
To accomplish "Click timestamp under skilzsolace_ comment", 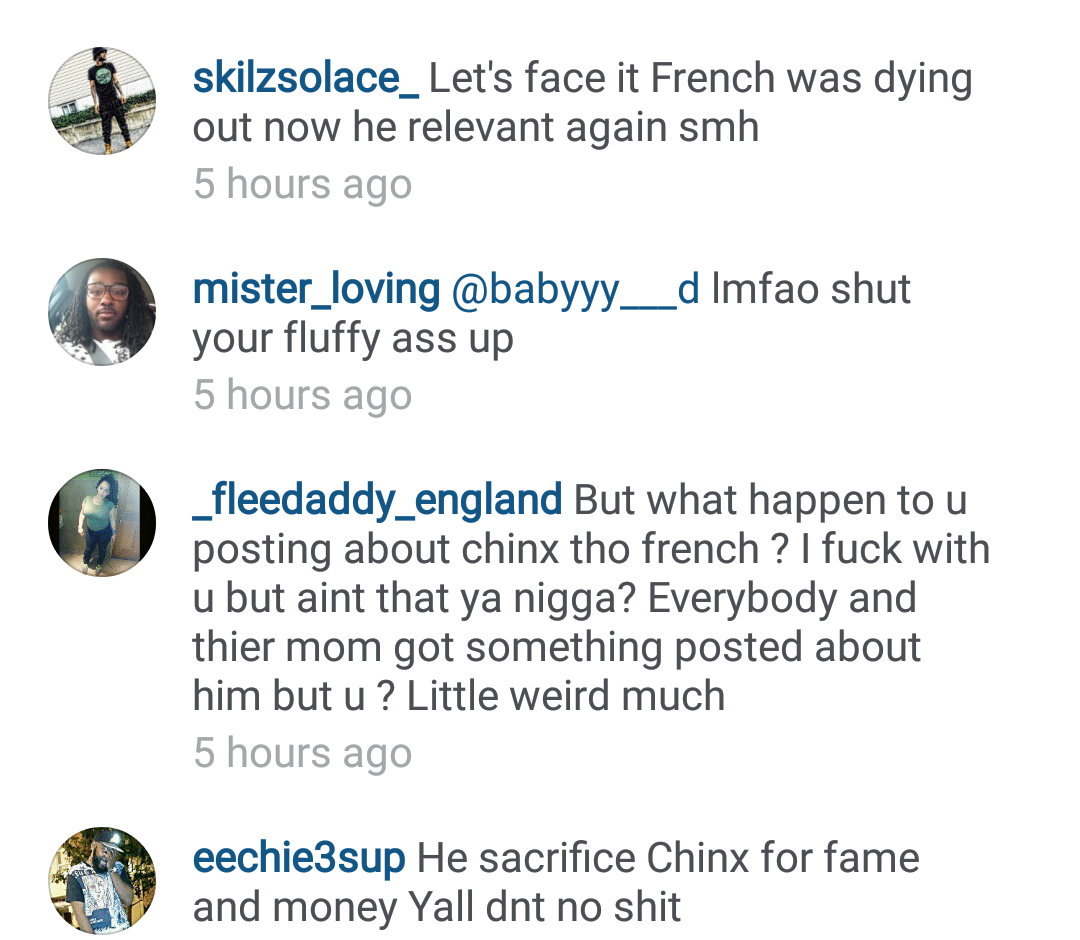I will click(302, 185).
